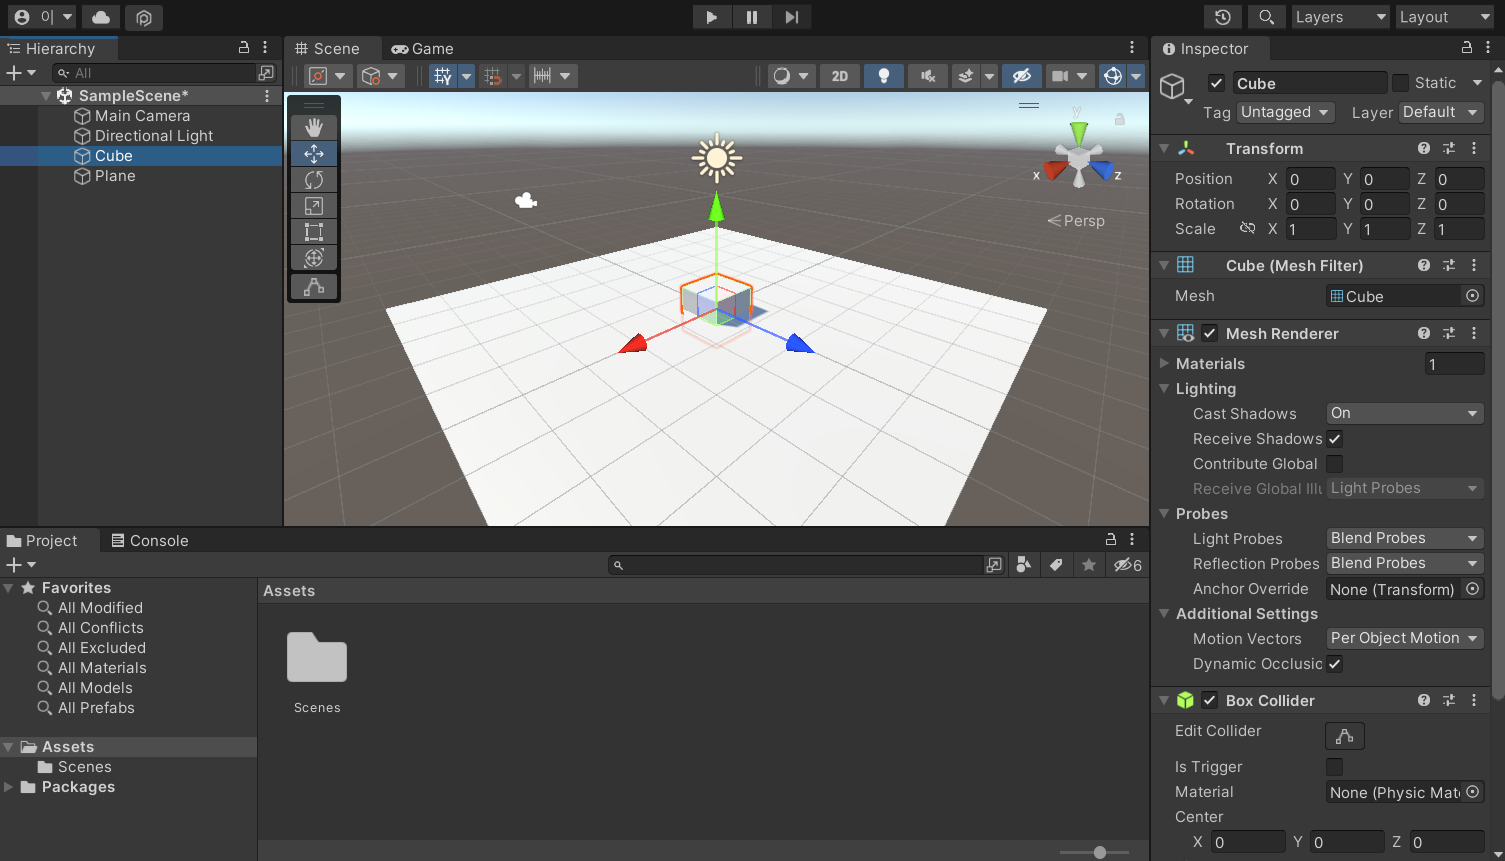
Task: Open the global search magnifier icon
Action: coord(1266,17)
